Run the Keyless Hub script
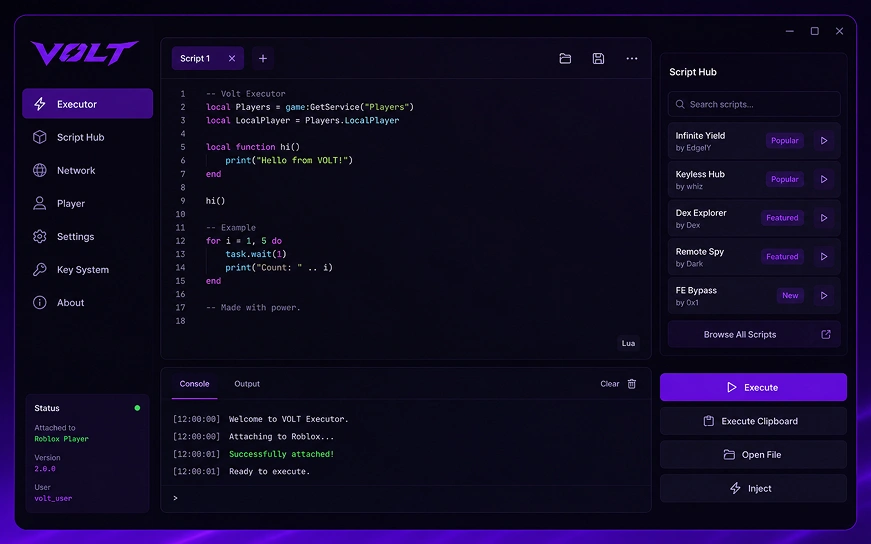This screenshot has height=544, width=871. tap(824, 179)
